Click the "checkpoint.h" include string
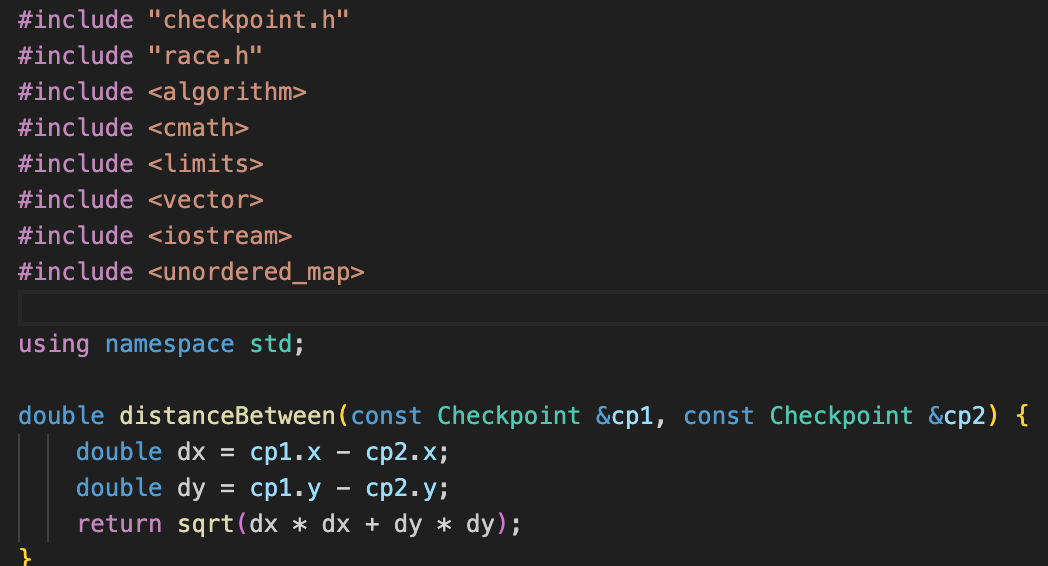Screen dimensions: 1048x566 point(248,20)
